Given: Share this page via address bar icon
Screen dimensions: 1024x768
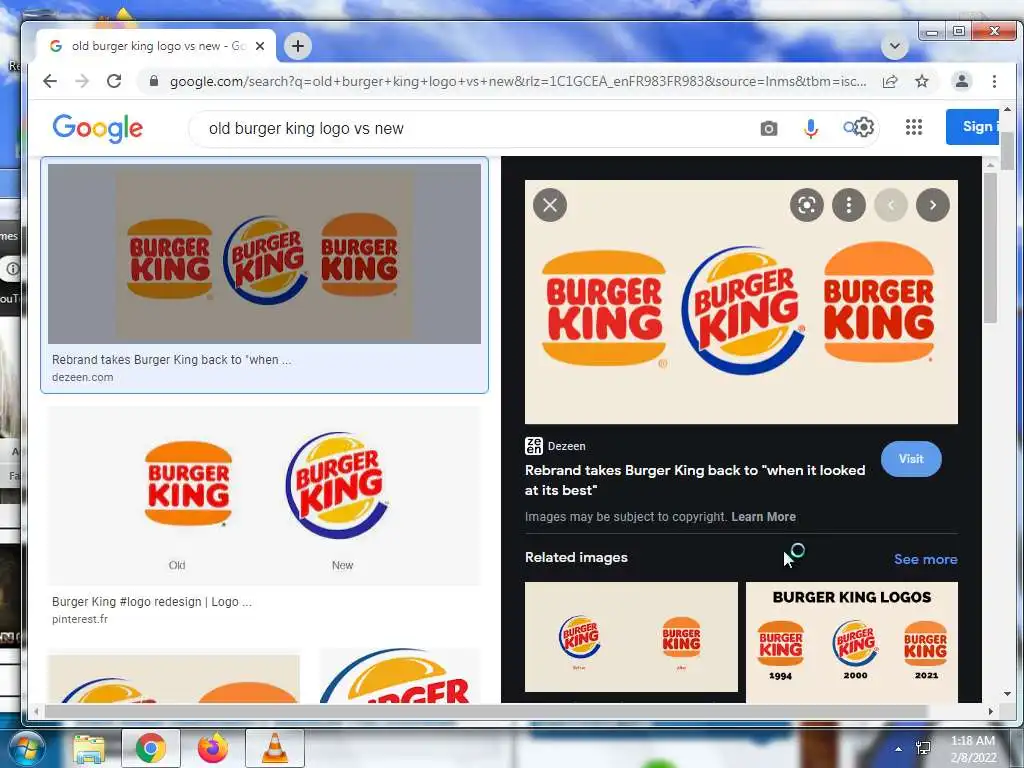Looking at the screenshot, I should (889, 81).
